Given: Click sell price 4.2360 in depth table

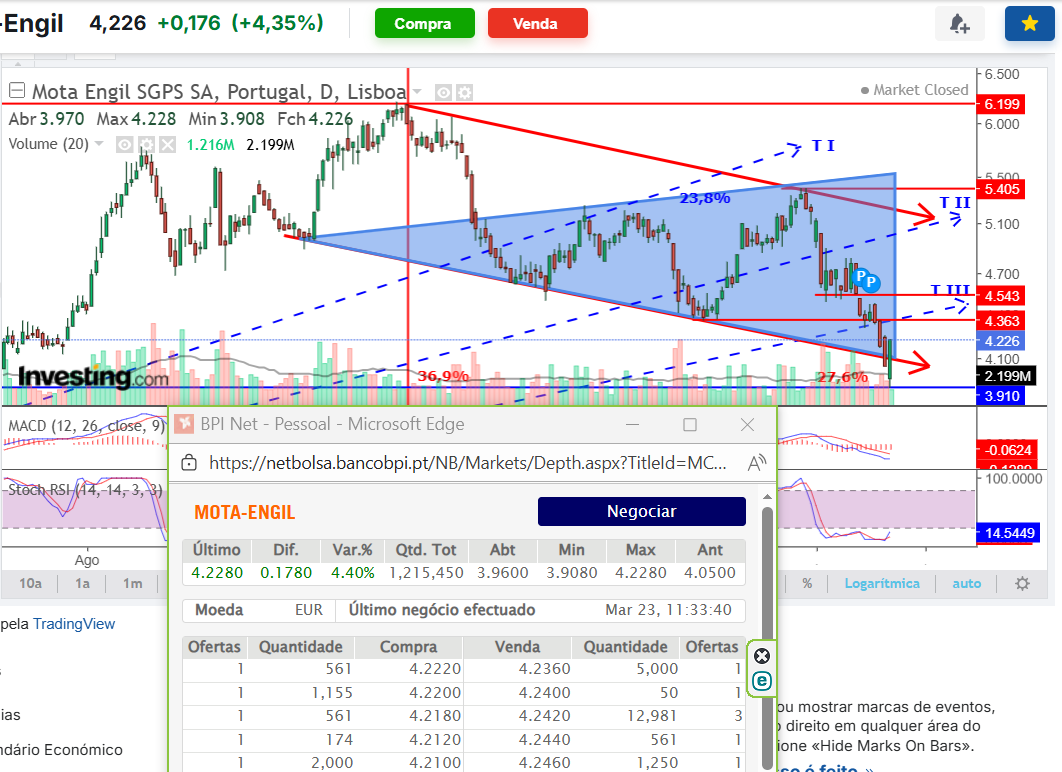Looking at the screenshot, I should (x=545, y=669).
